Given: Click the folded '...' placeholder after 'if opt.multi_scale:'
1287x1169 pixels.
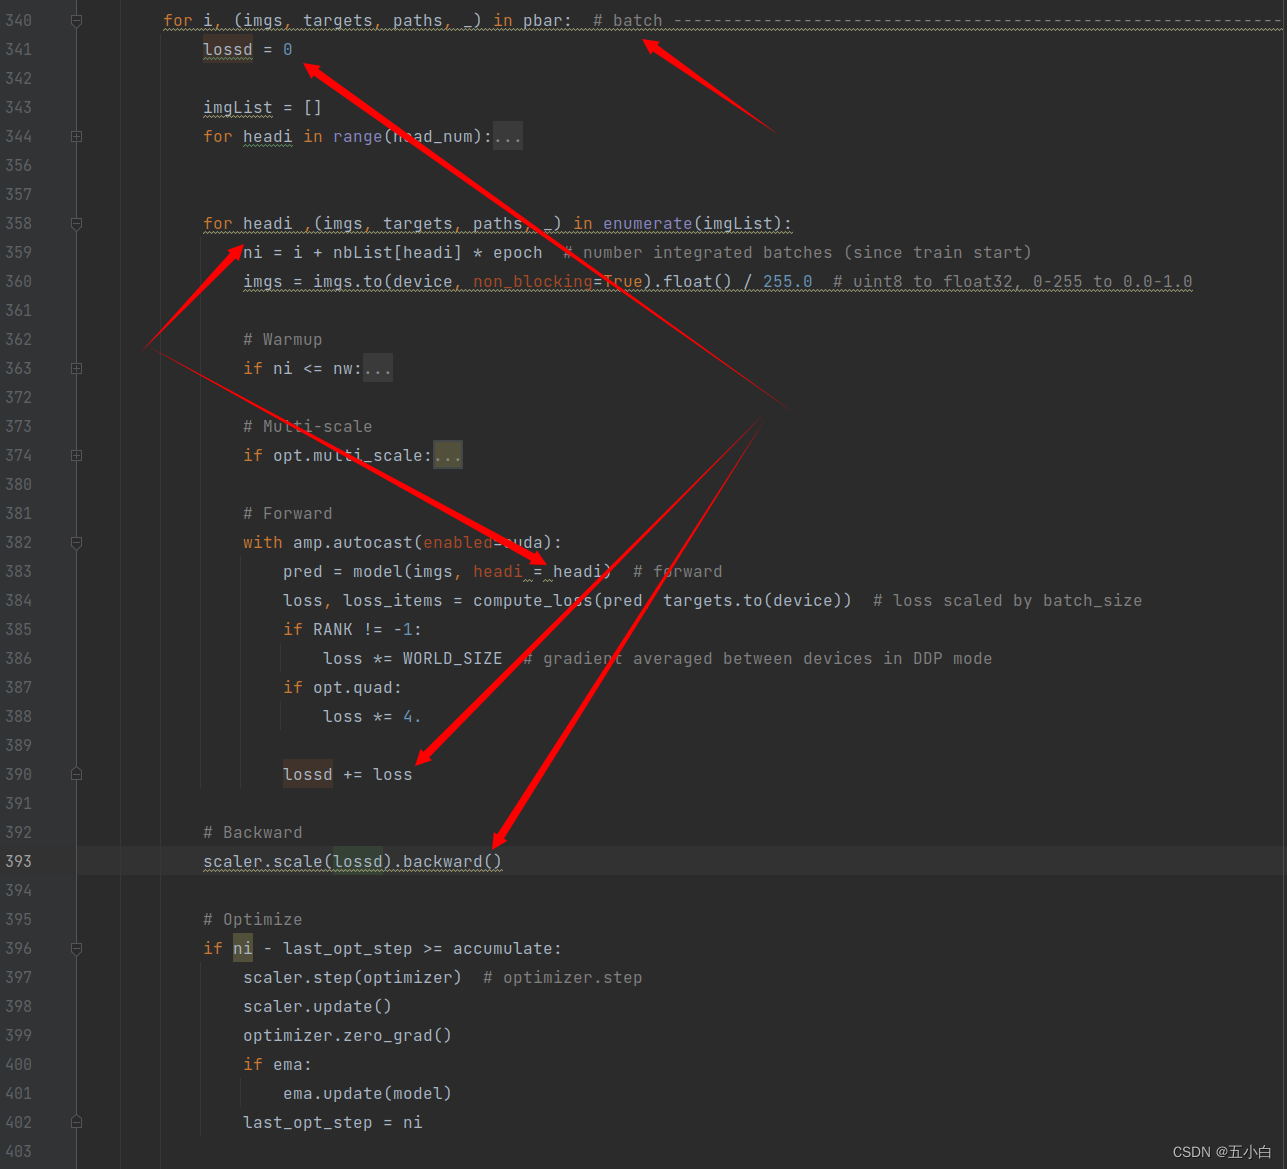Looking at the screenshot, I should [448, 455].
